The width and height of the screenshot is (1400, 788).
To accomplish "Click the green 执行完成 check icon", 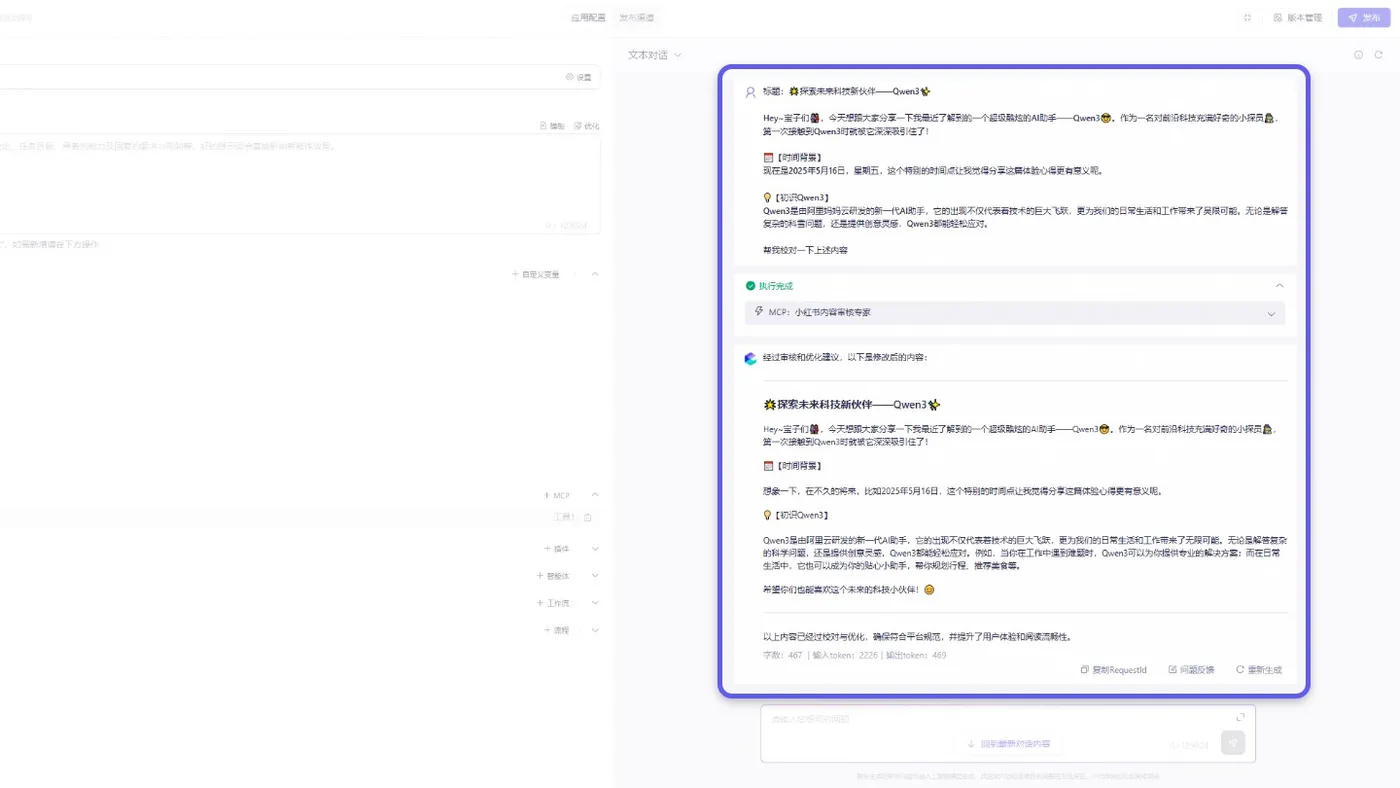I will pyautogui.click(x=750, y=286).
